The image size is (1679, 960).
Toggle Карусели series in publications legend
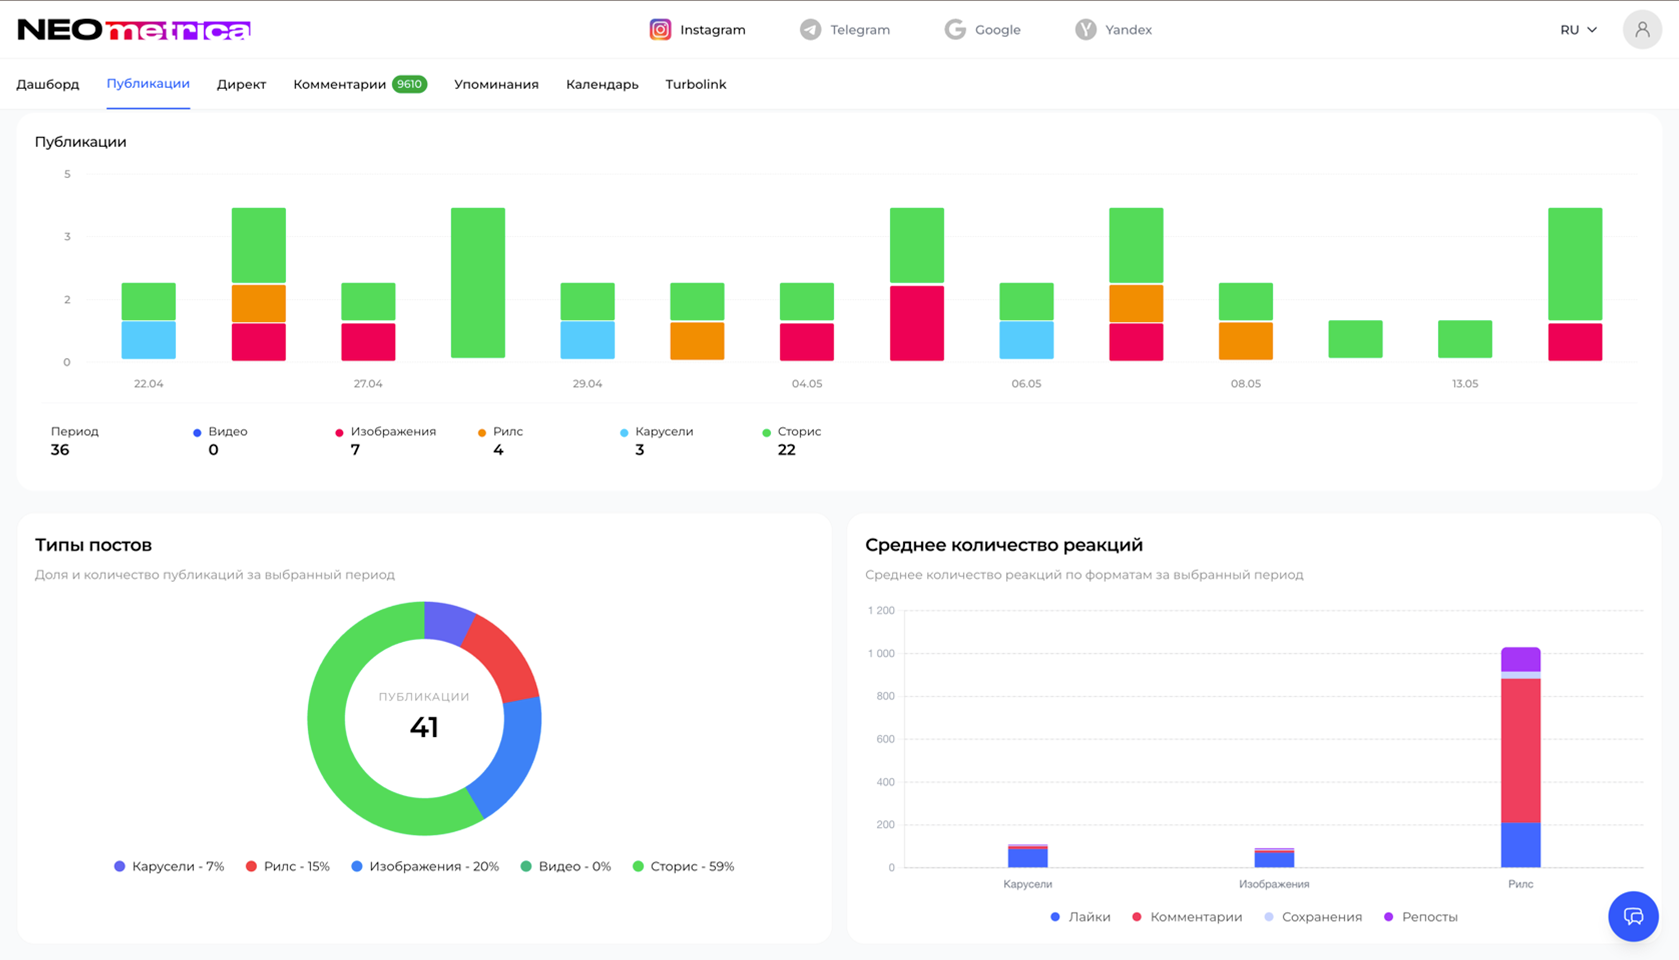[x=656, y=432]
